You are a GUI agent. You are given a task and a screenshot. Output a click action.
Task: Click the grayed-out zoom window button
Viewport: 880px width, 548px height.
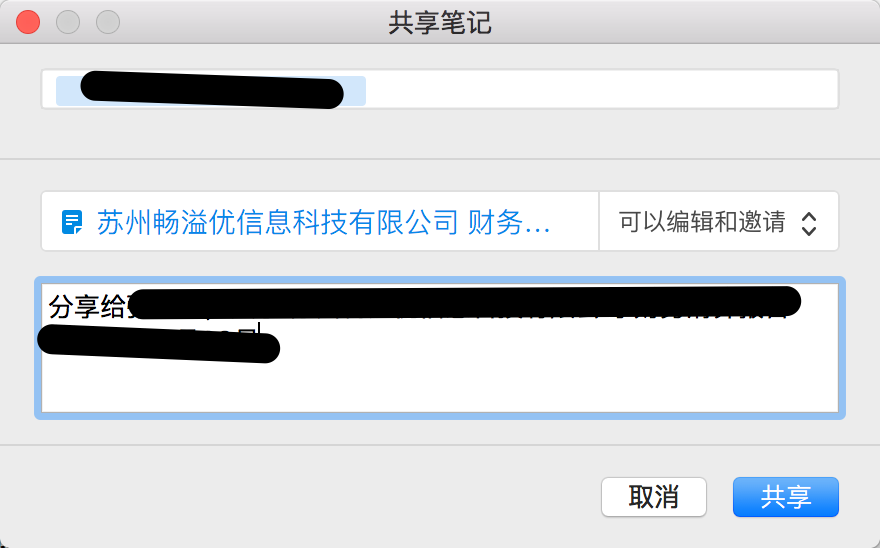108,22
